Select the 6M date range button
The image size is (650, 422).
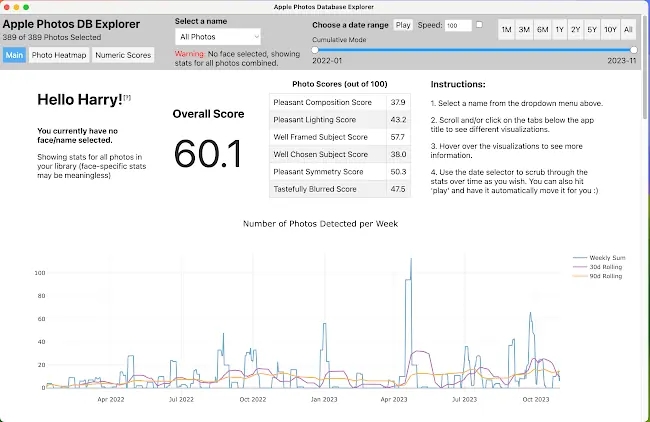coord(542,30)
